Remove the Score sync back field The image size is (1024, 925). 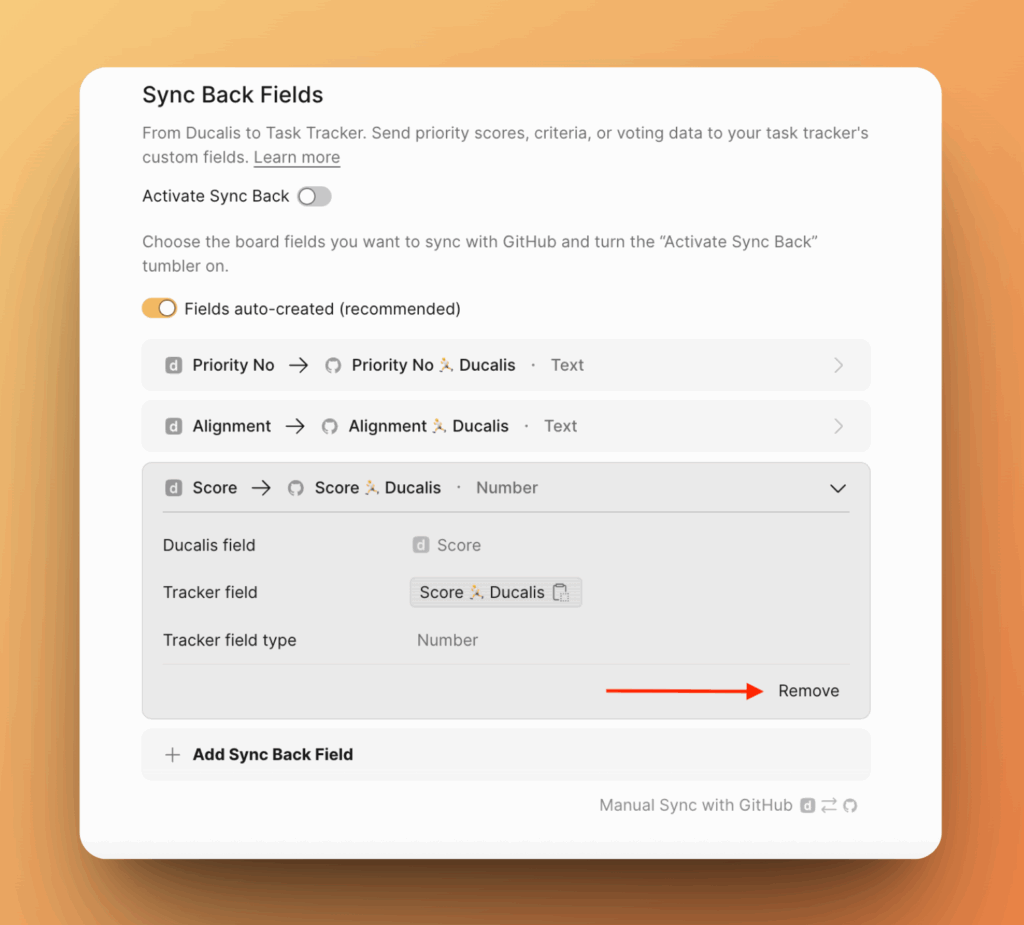pos(808,691)
